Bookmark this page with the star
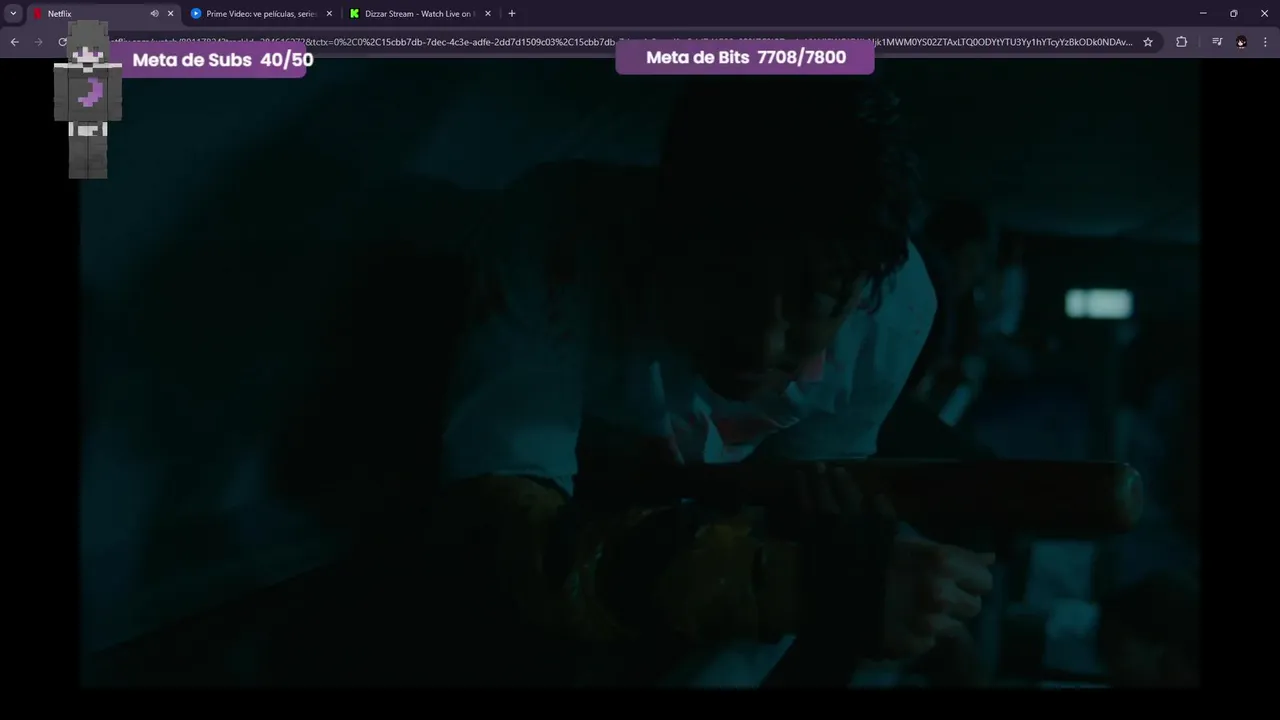 [x=1148, y=42]
